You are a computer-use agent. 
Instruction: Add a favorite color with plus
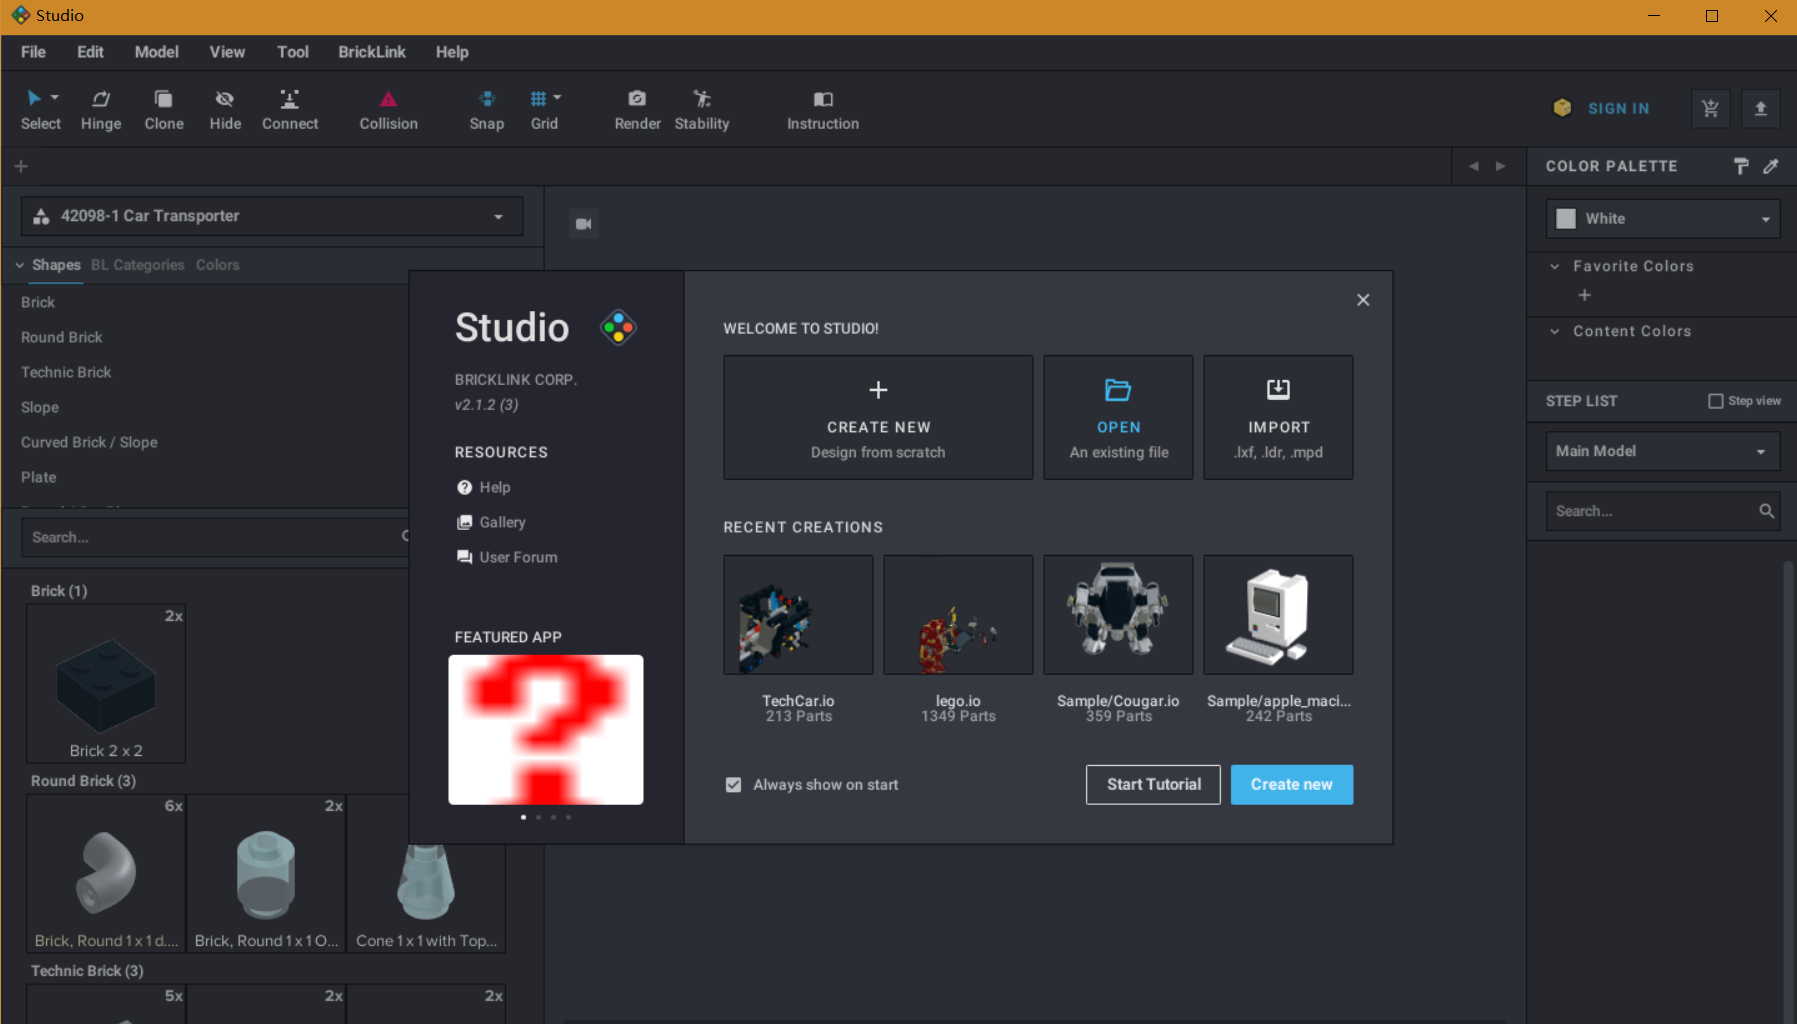[x=1584, y=295]
